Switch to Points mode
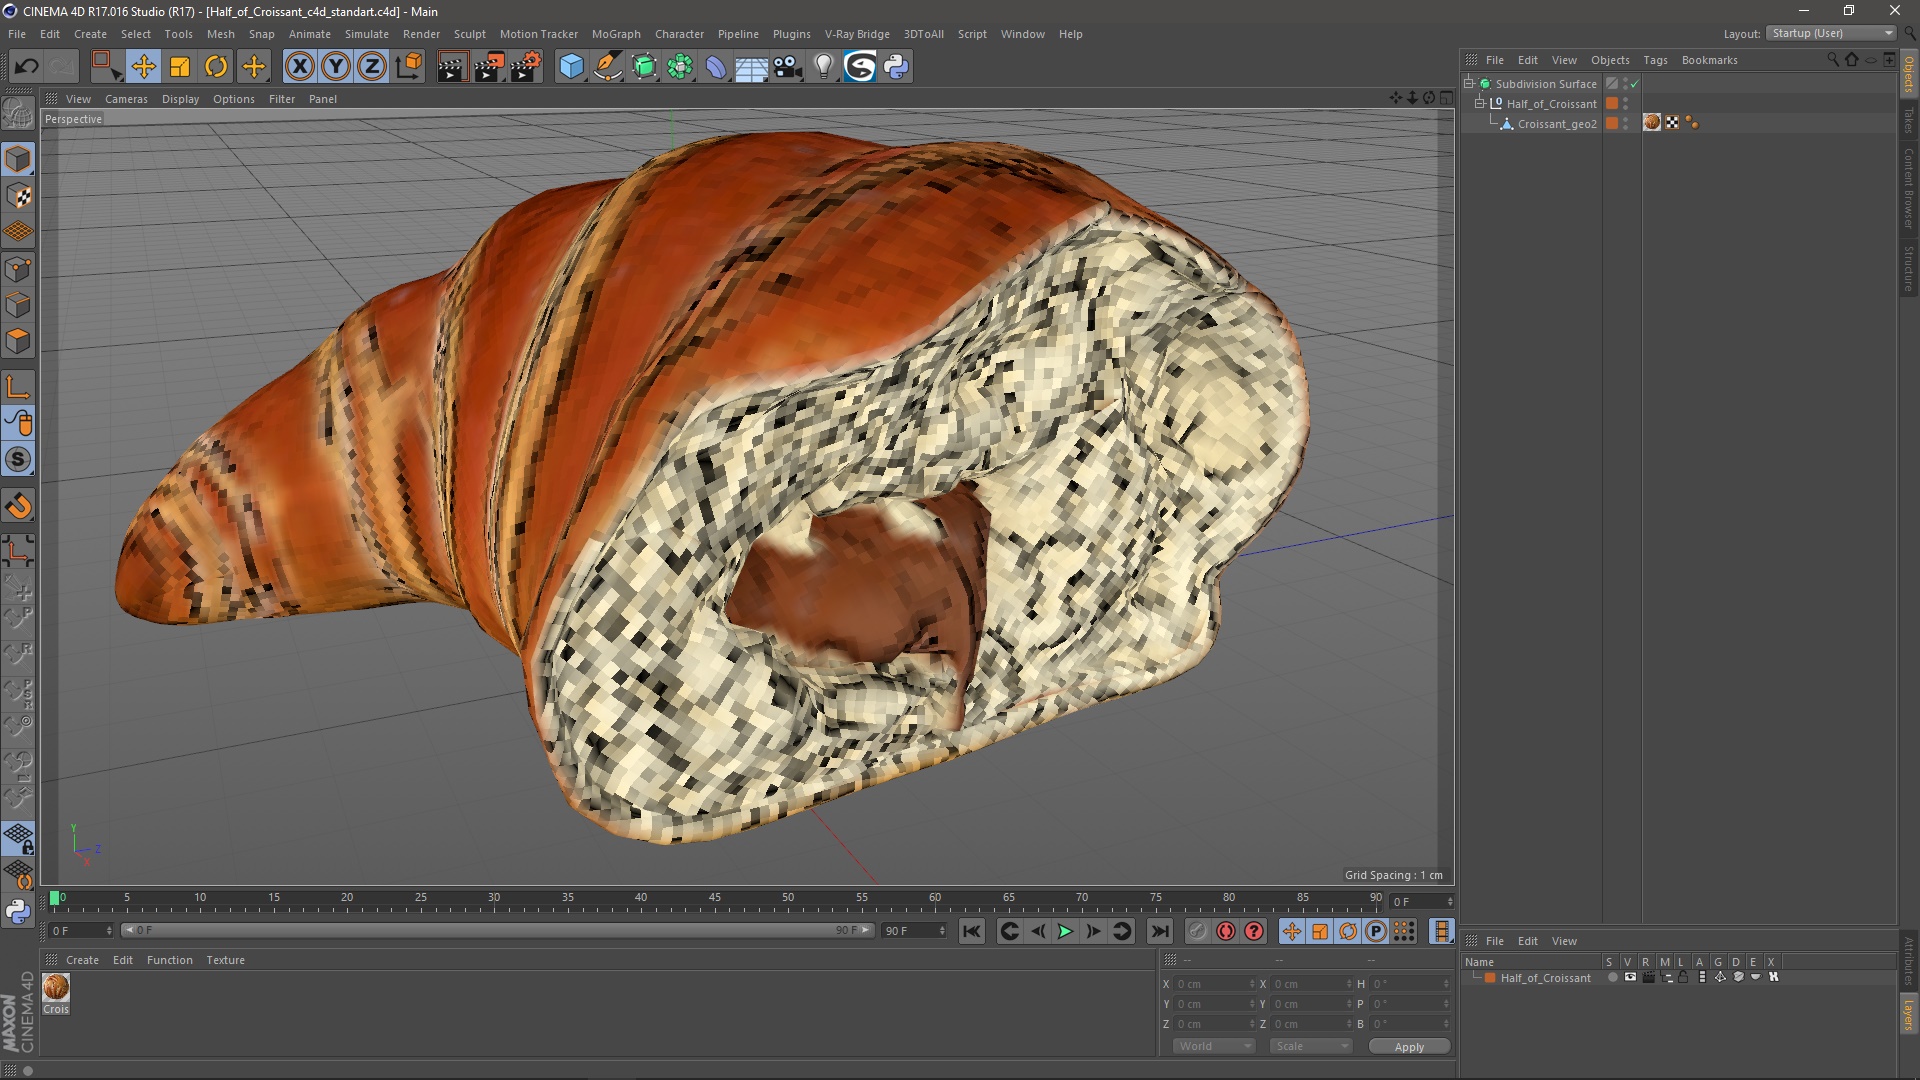1920x1080 pixels. point(18,269)
